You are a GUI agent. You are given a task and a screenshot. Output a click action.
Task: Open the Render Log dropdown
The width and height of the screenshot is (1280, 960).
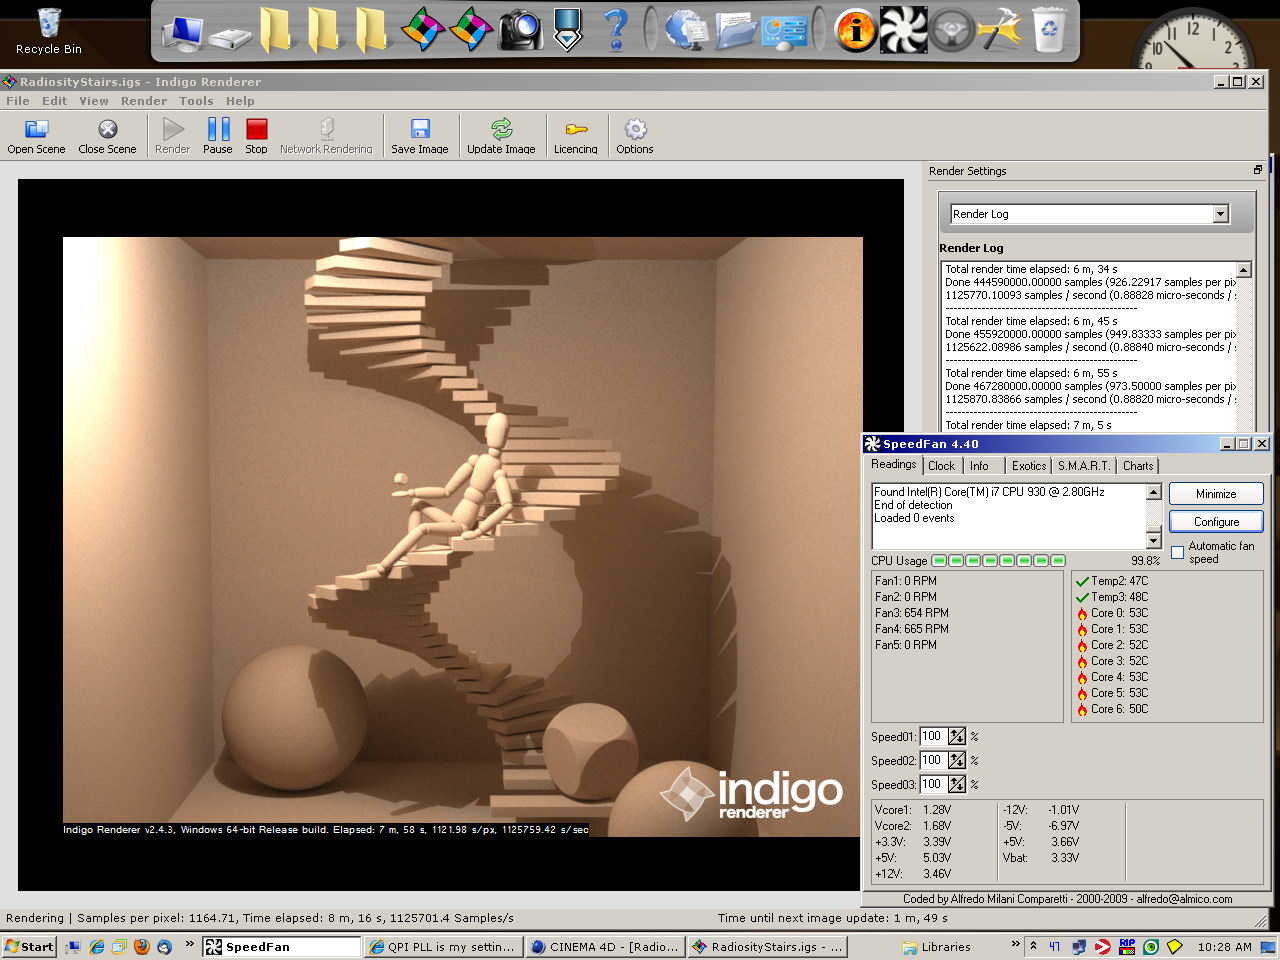click(x=1220, y=214)
